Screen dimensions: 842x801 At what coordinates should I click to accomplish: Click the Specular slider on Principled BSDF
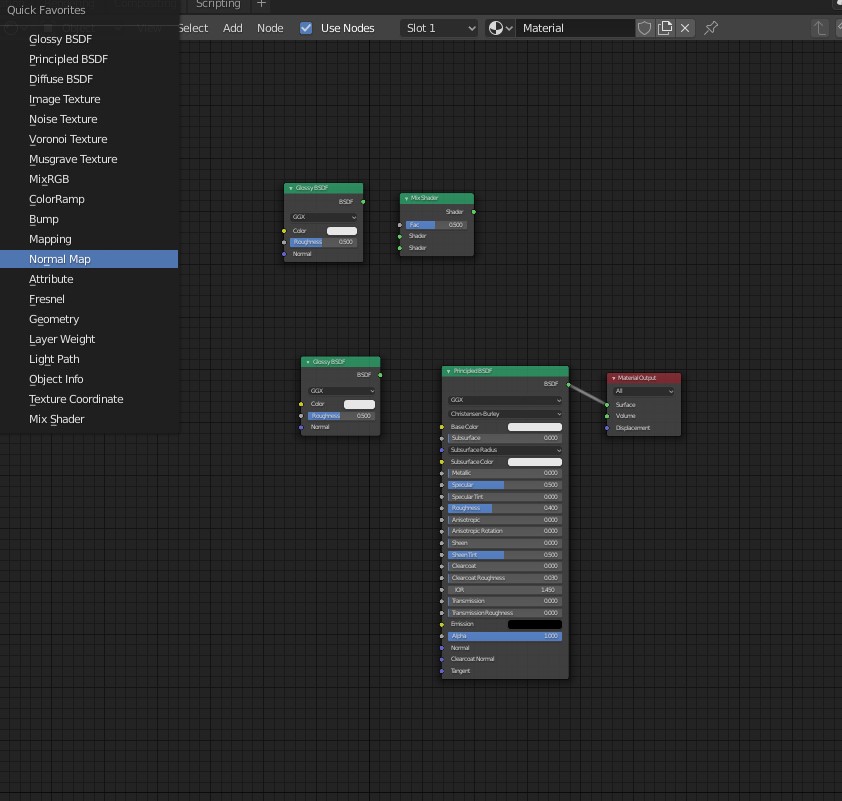(x=505, y=485)
